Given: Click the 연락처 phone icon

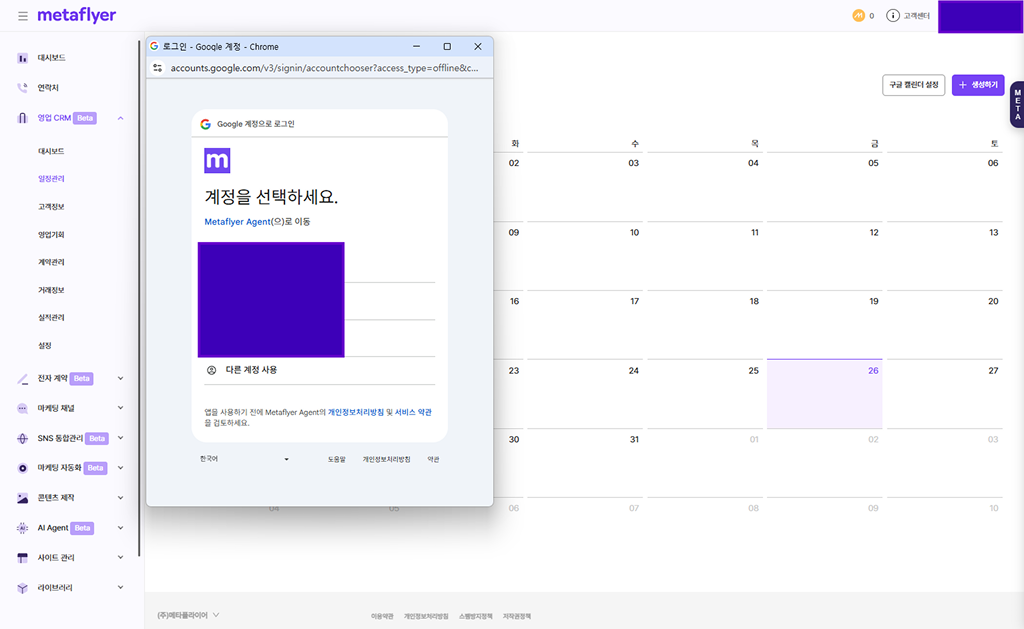Looking at the screenshot, I should [23, 88].
